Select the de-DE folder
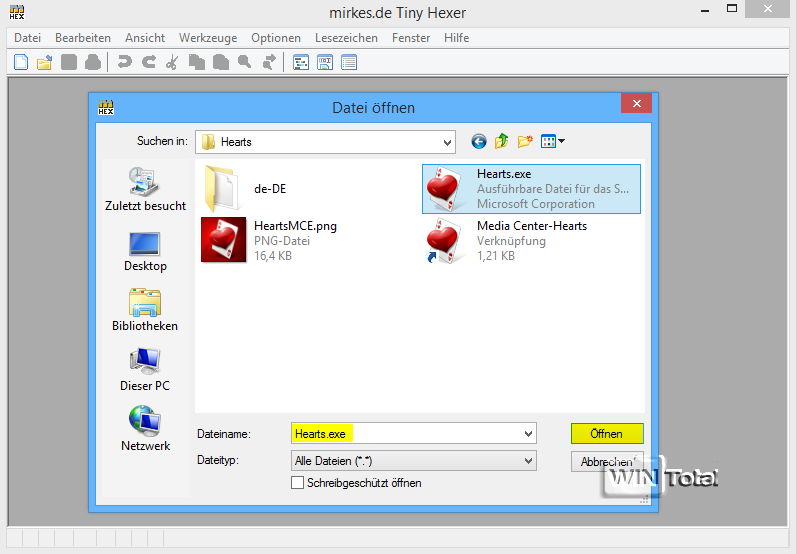Screen dimensions: 797x554 [246, 189]
